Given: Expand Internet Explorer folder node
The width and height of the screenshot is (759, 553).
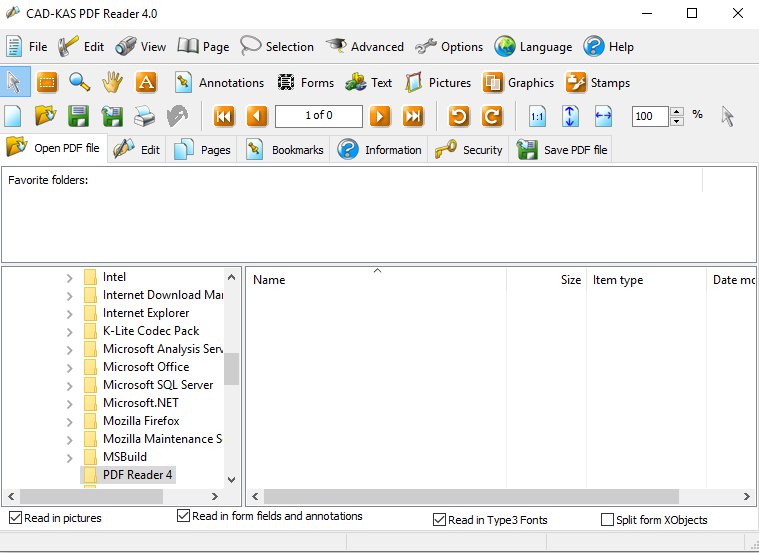Looking at the screenshot, I should (70, 314).
